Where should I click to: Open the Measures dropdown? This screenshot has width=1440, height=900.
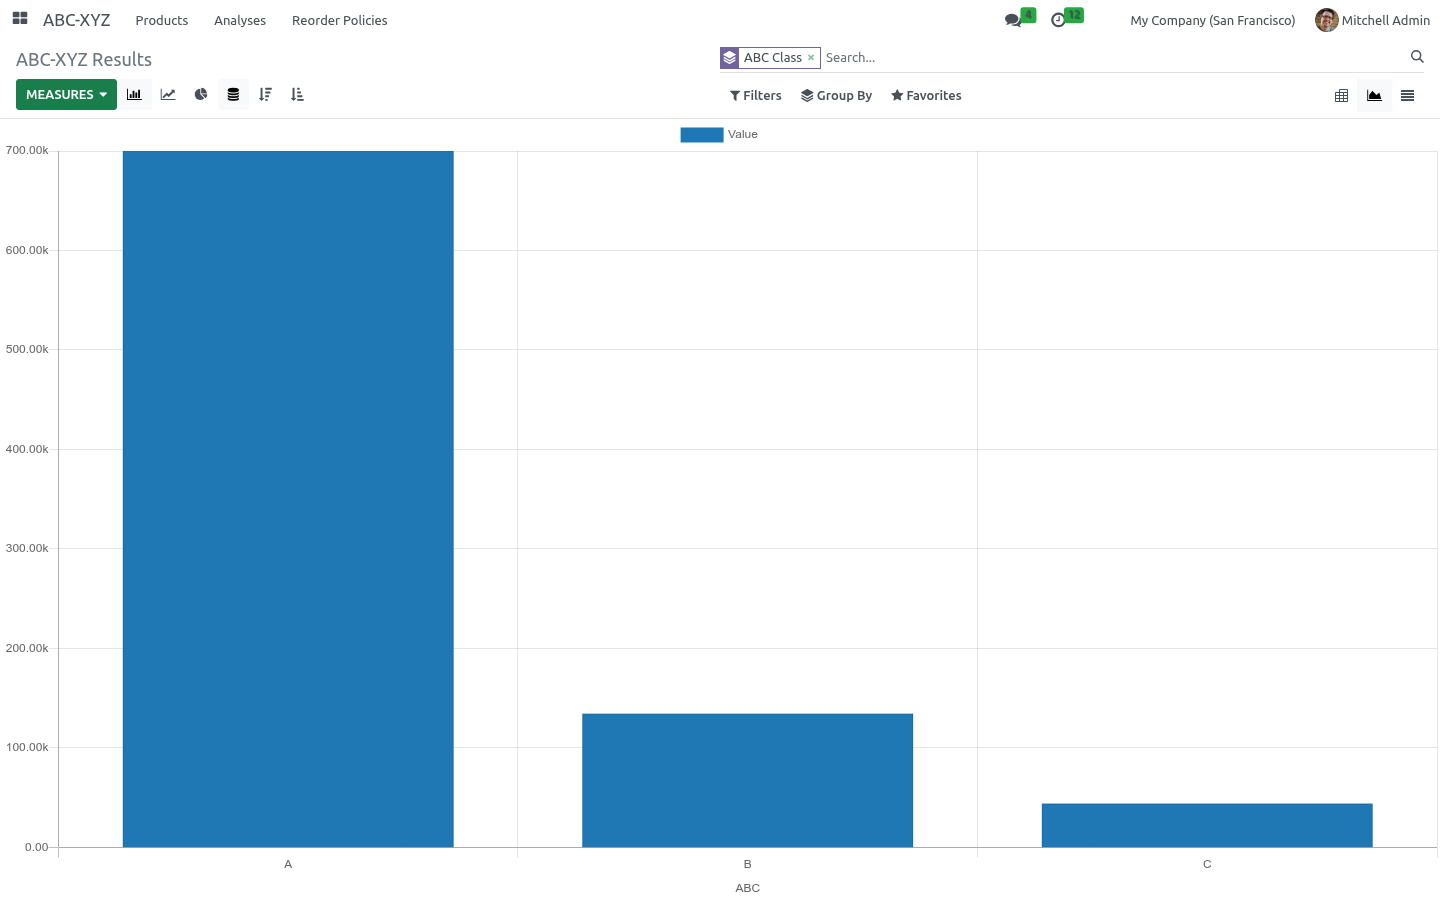66,95
